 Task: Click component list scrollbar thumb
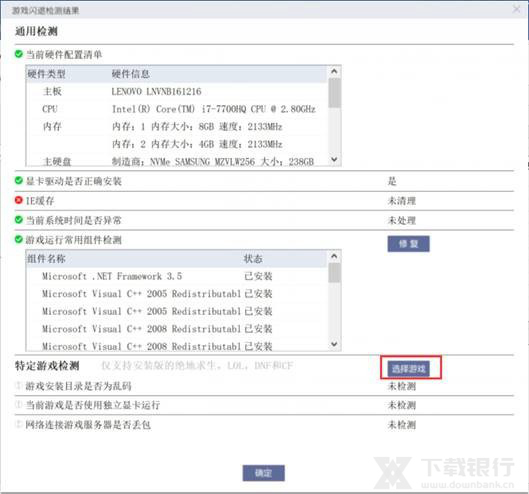(x=334, y=273)
